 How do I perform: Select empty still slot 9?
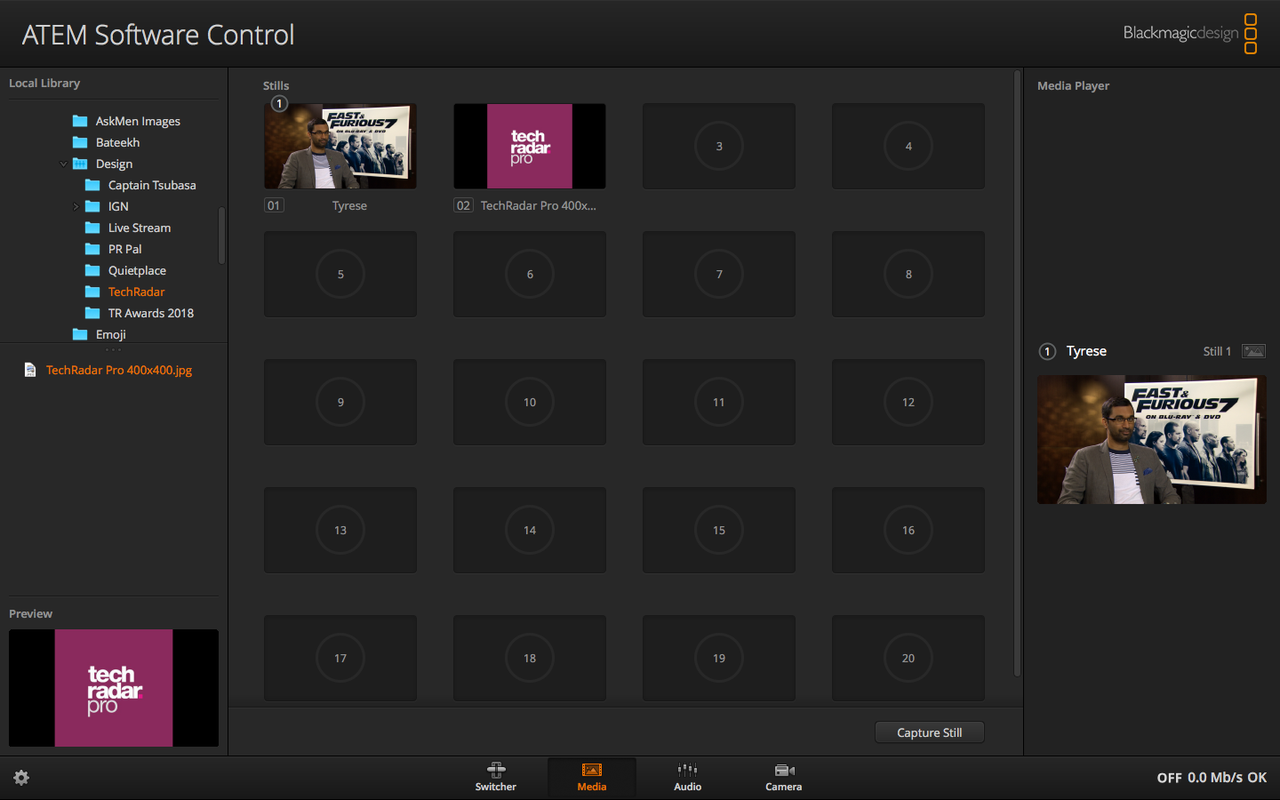click(340, 402)
